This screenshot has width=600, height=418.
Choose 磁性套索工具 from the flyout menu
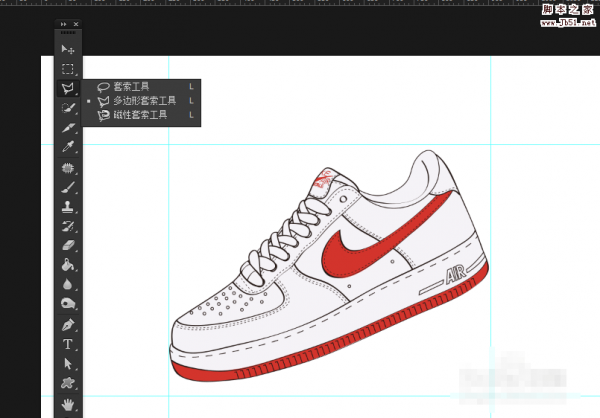140,115
